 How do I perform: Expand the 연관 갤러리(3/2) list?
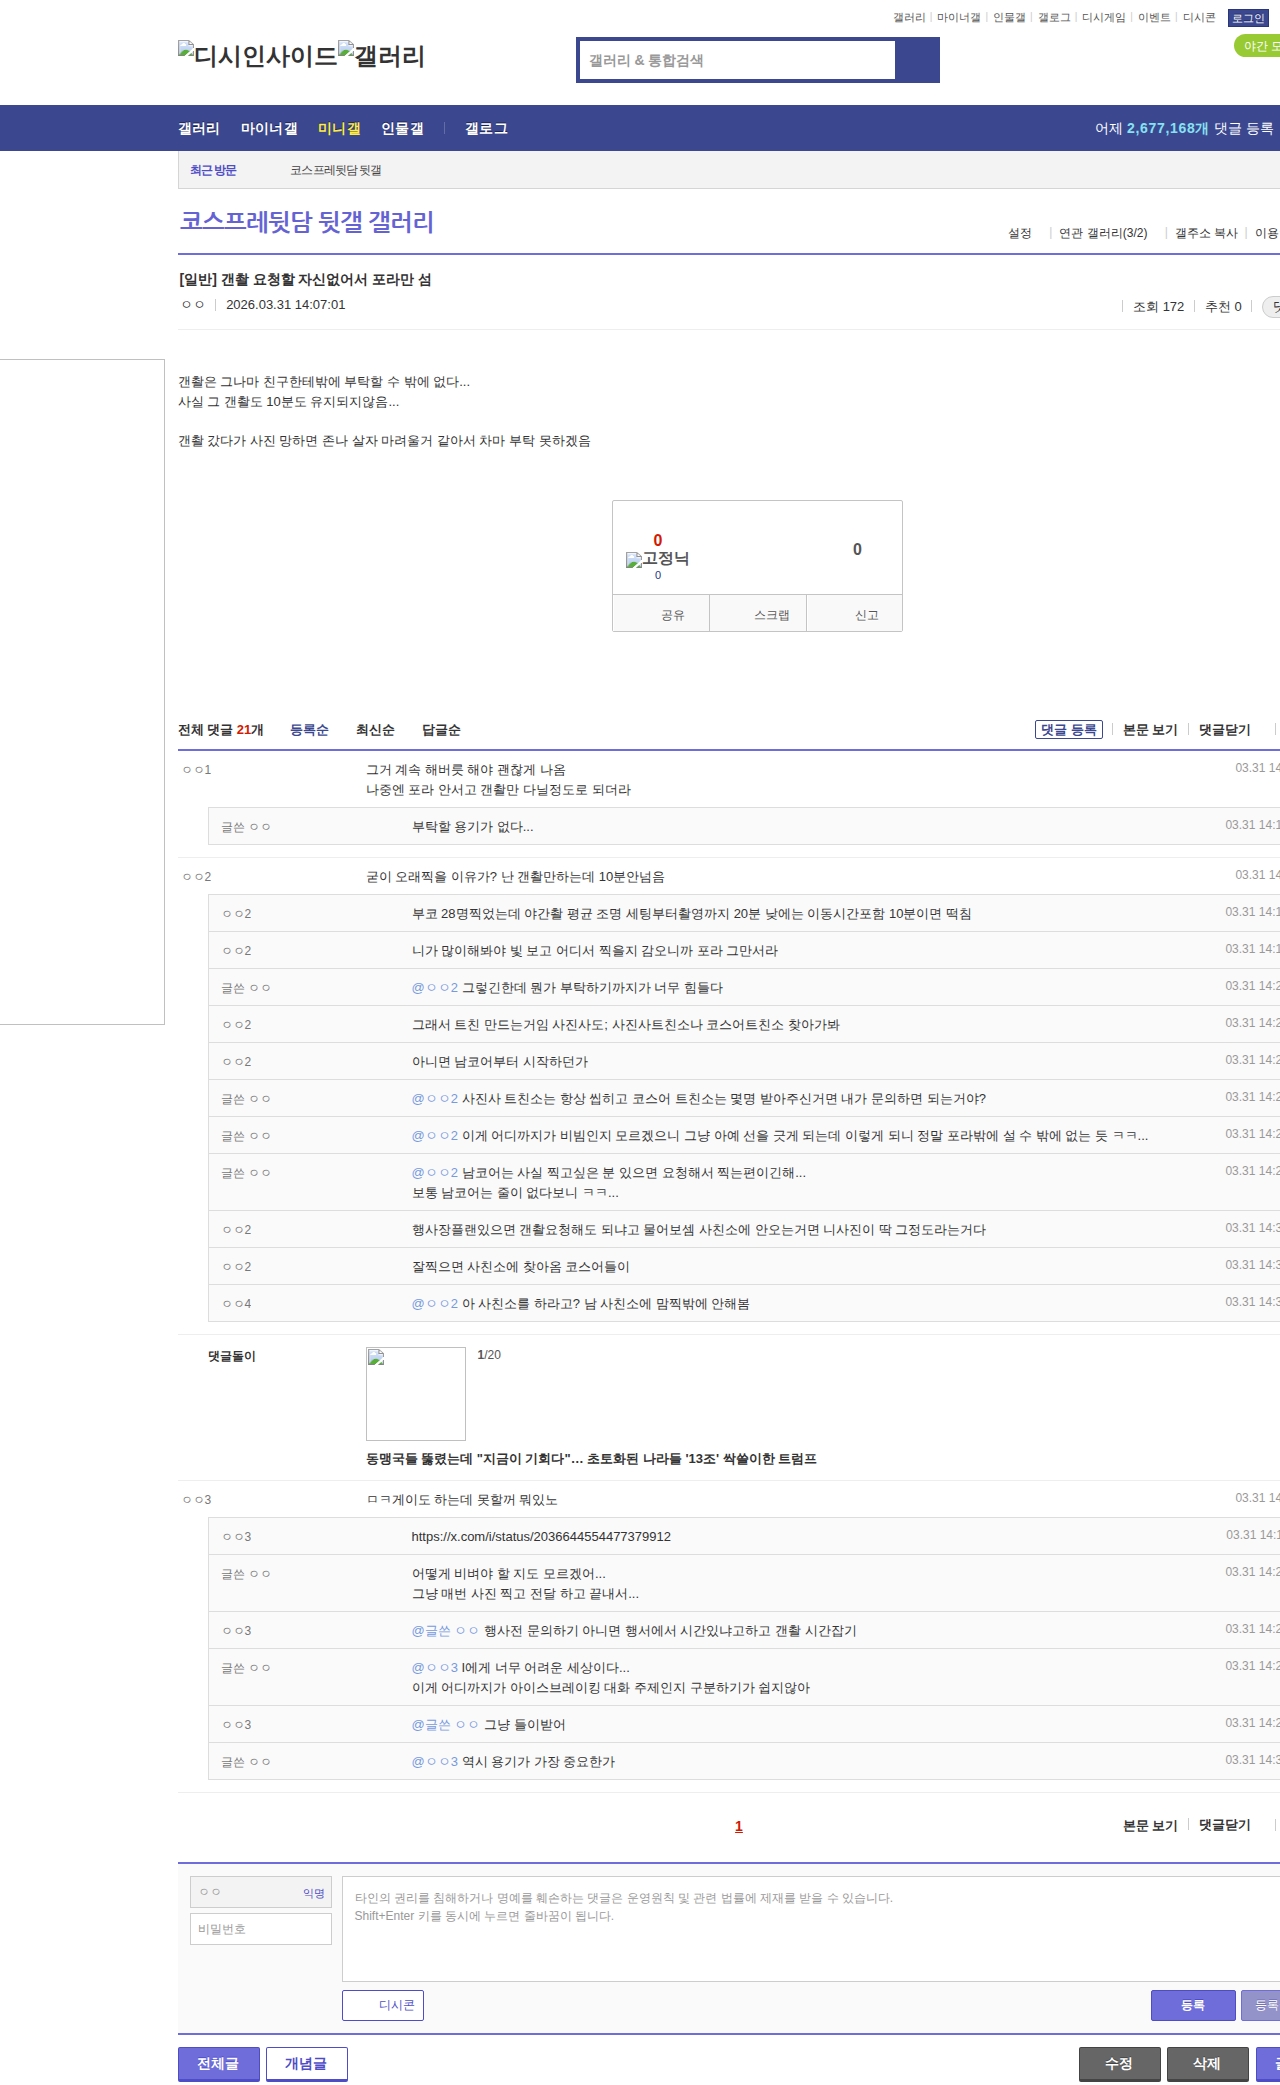click(x=1103, y=233)
